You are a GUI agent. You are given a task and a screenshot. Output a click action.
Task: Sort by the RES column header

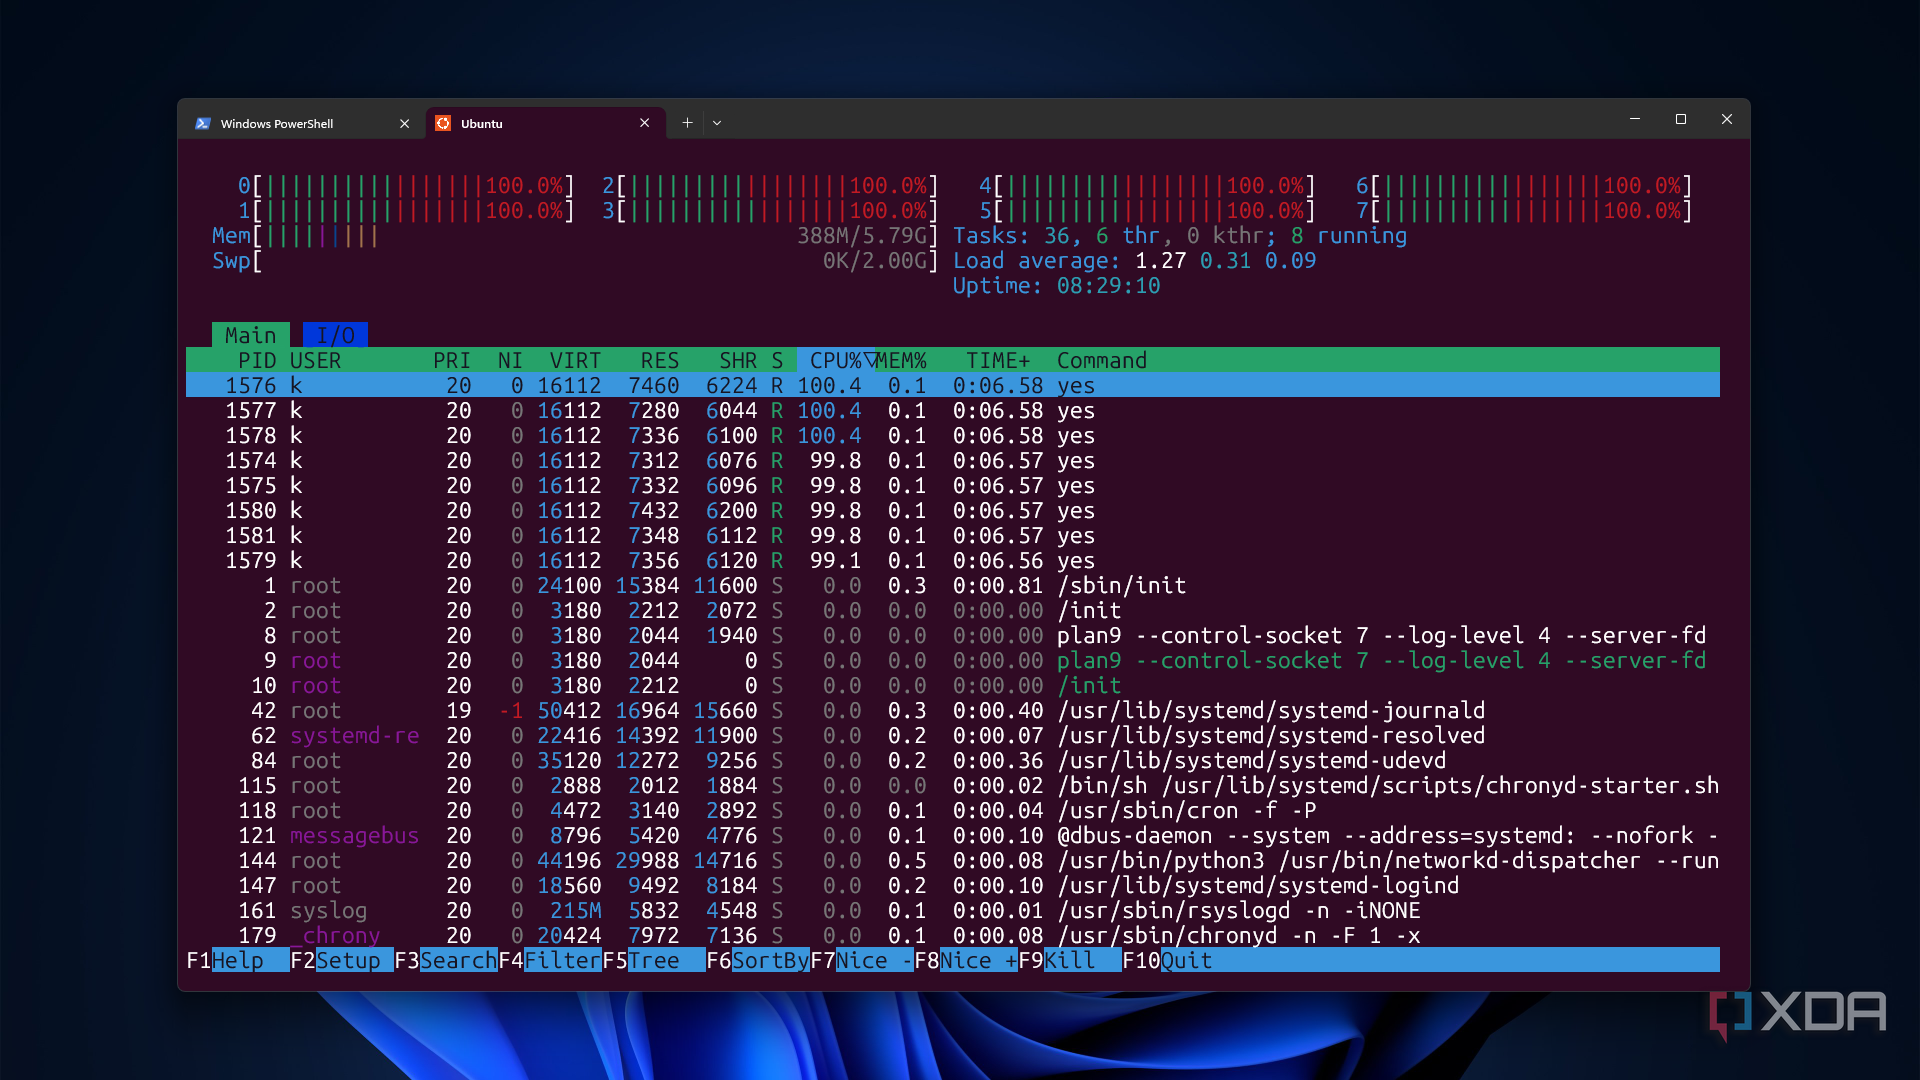point(660,360)
